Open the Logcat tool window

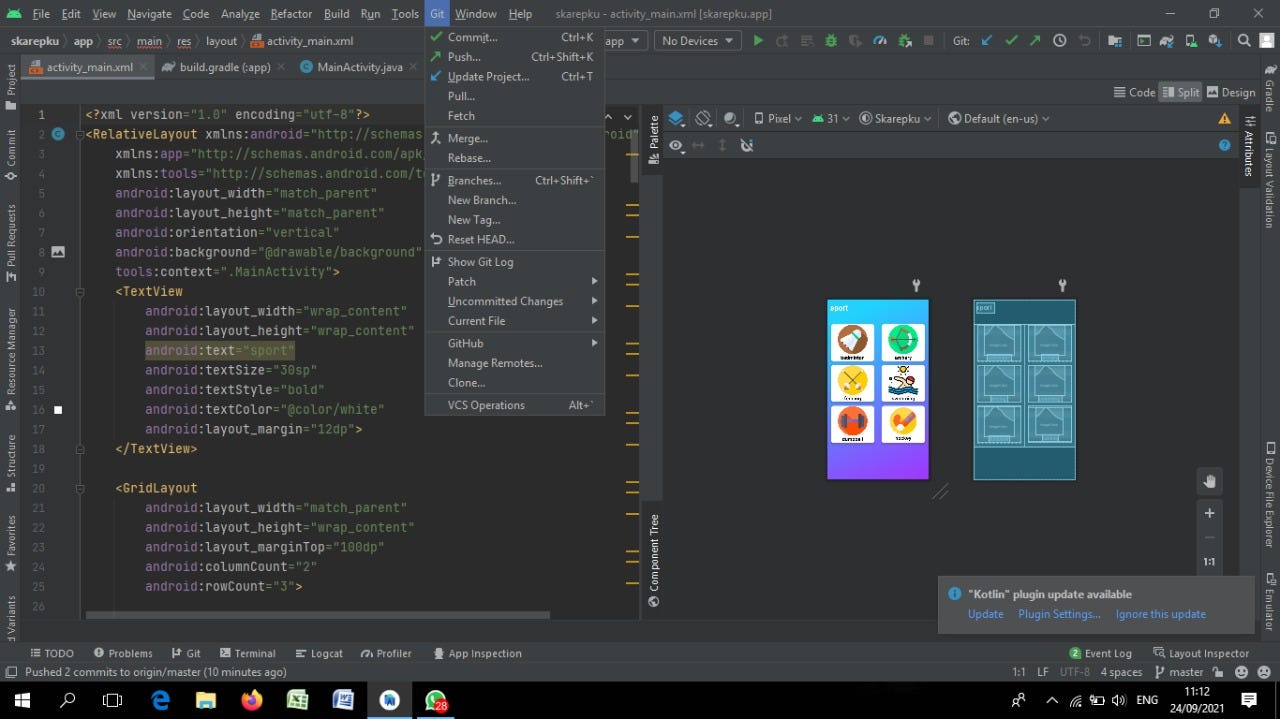319,653
